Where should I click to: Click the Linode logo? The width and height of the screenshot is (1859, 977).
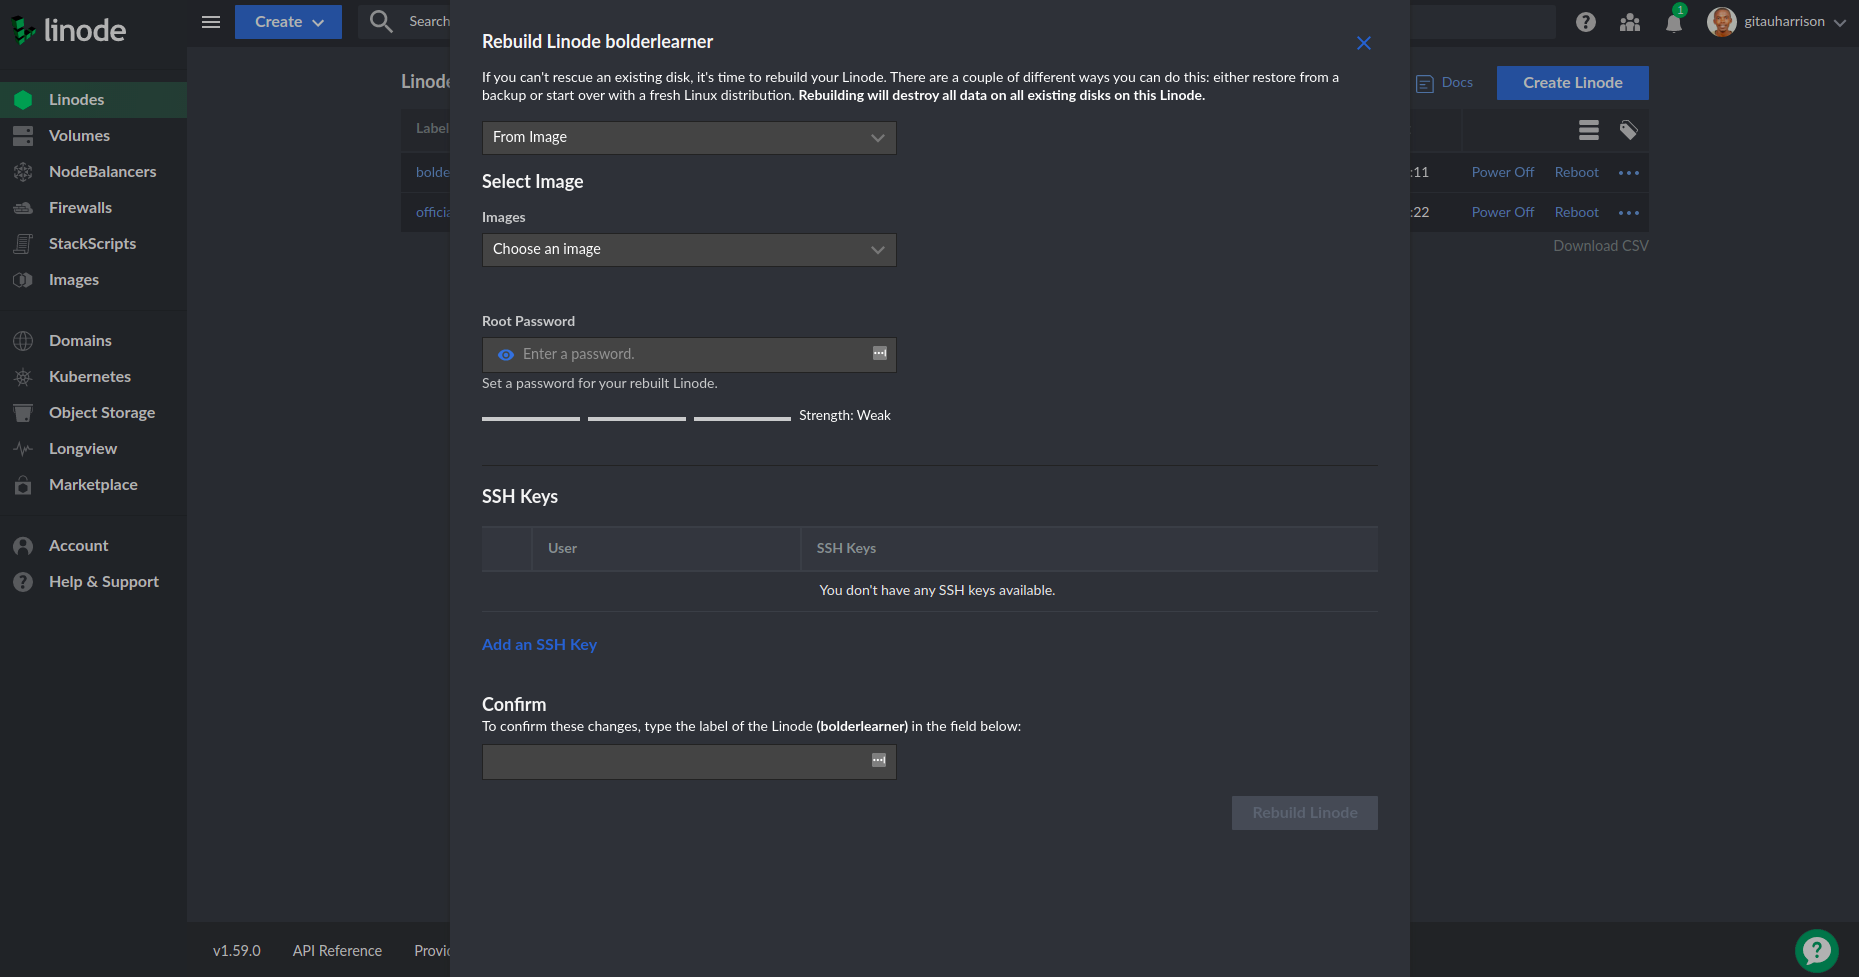tap(69, 31)
